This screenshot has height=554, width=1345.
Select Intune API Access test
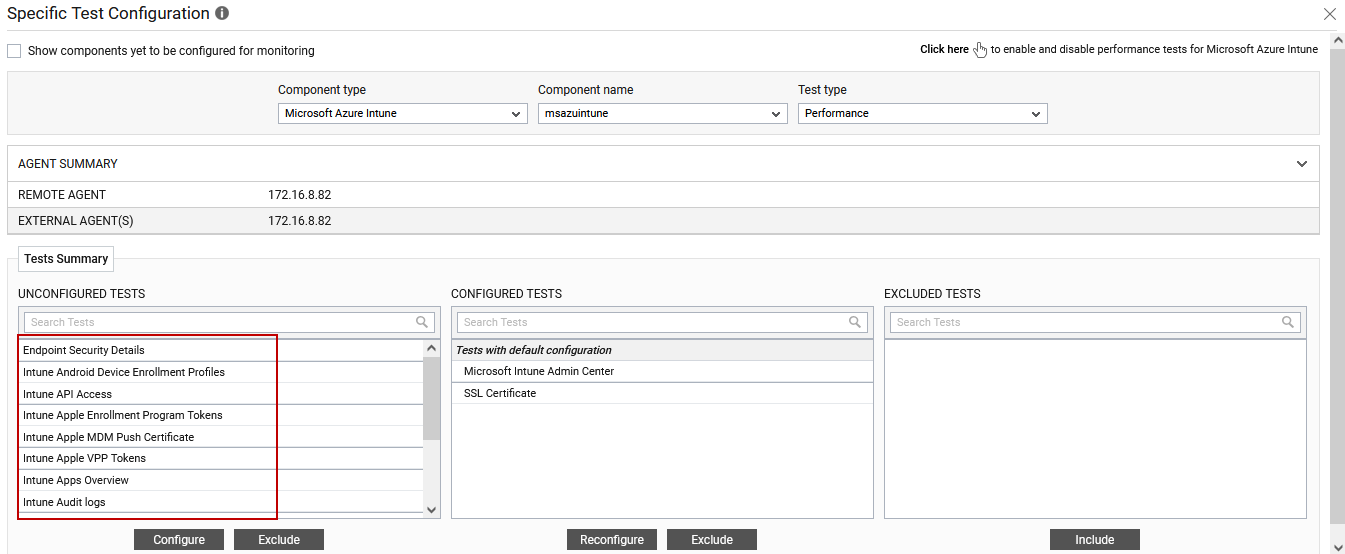[221, 394]
